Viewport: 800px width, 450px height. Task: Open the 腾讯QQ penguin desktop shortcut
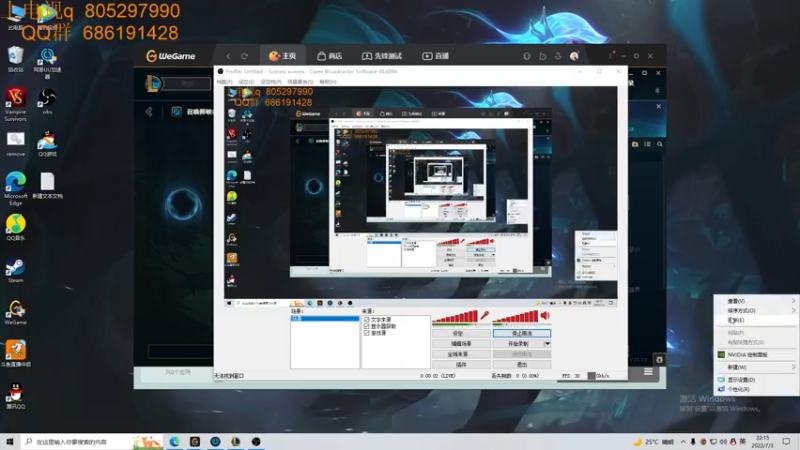(15, 396)
